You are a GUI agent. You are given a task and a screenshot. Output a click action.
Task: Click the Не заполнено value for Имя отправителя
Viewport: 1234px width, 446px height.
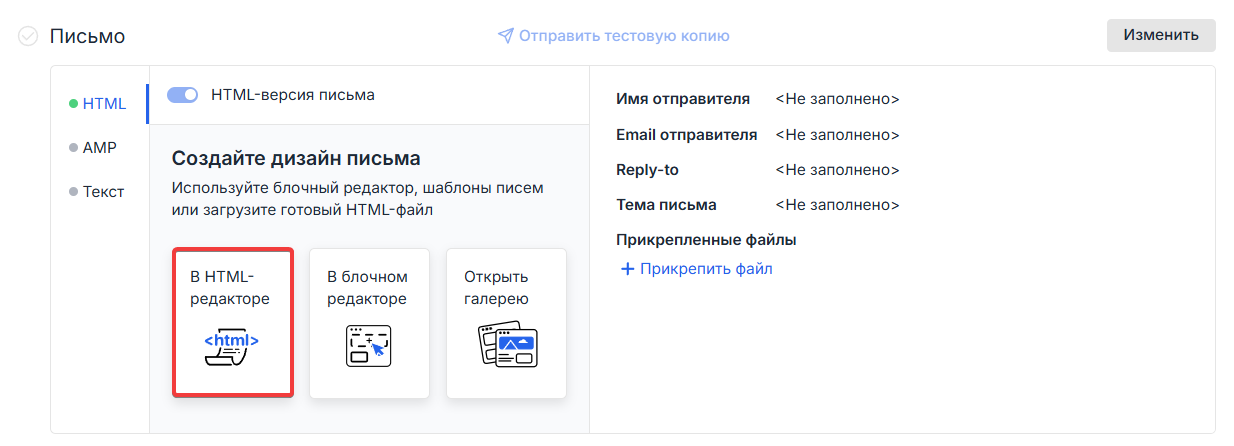click(838, 99)
